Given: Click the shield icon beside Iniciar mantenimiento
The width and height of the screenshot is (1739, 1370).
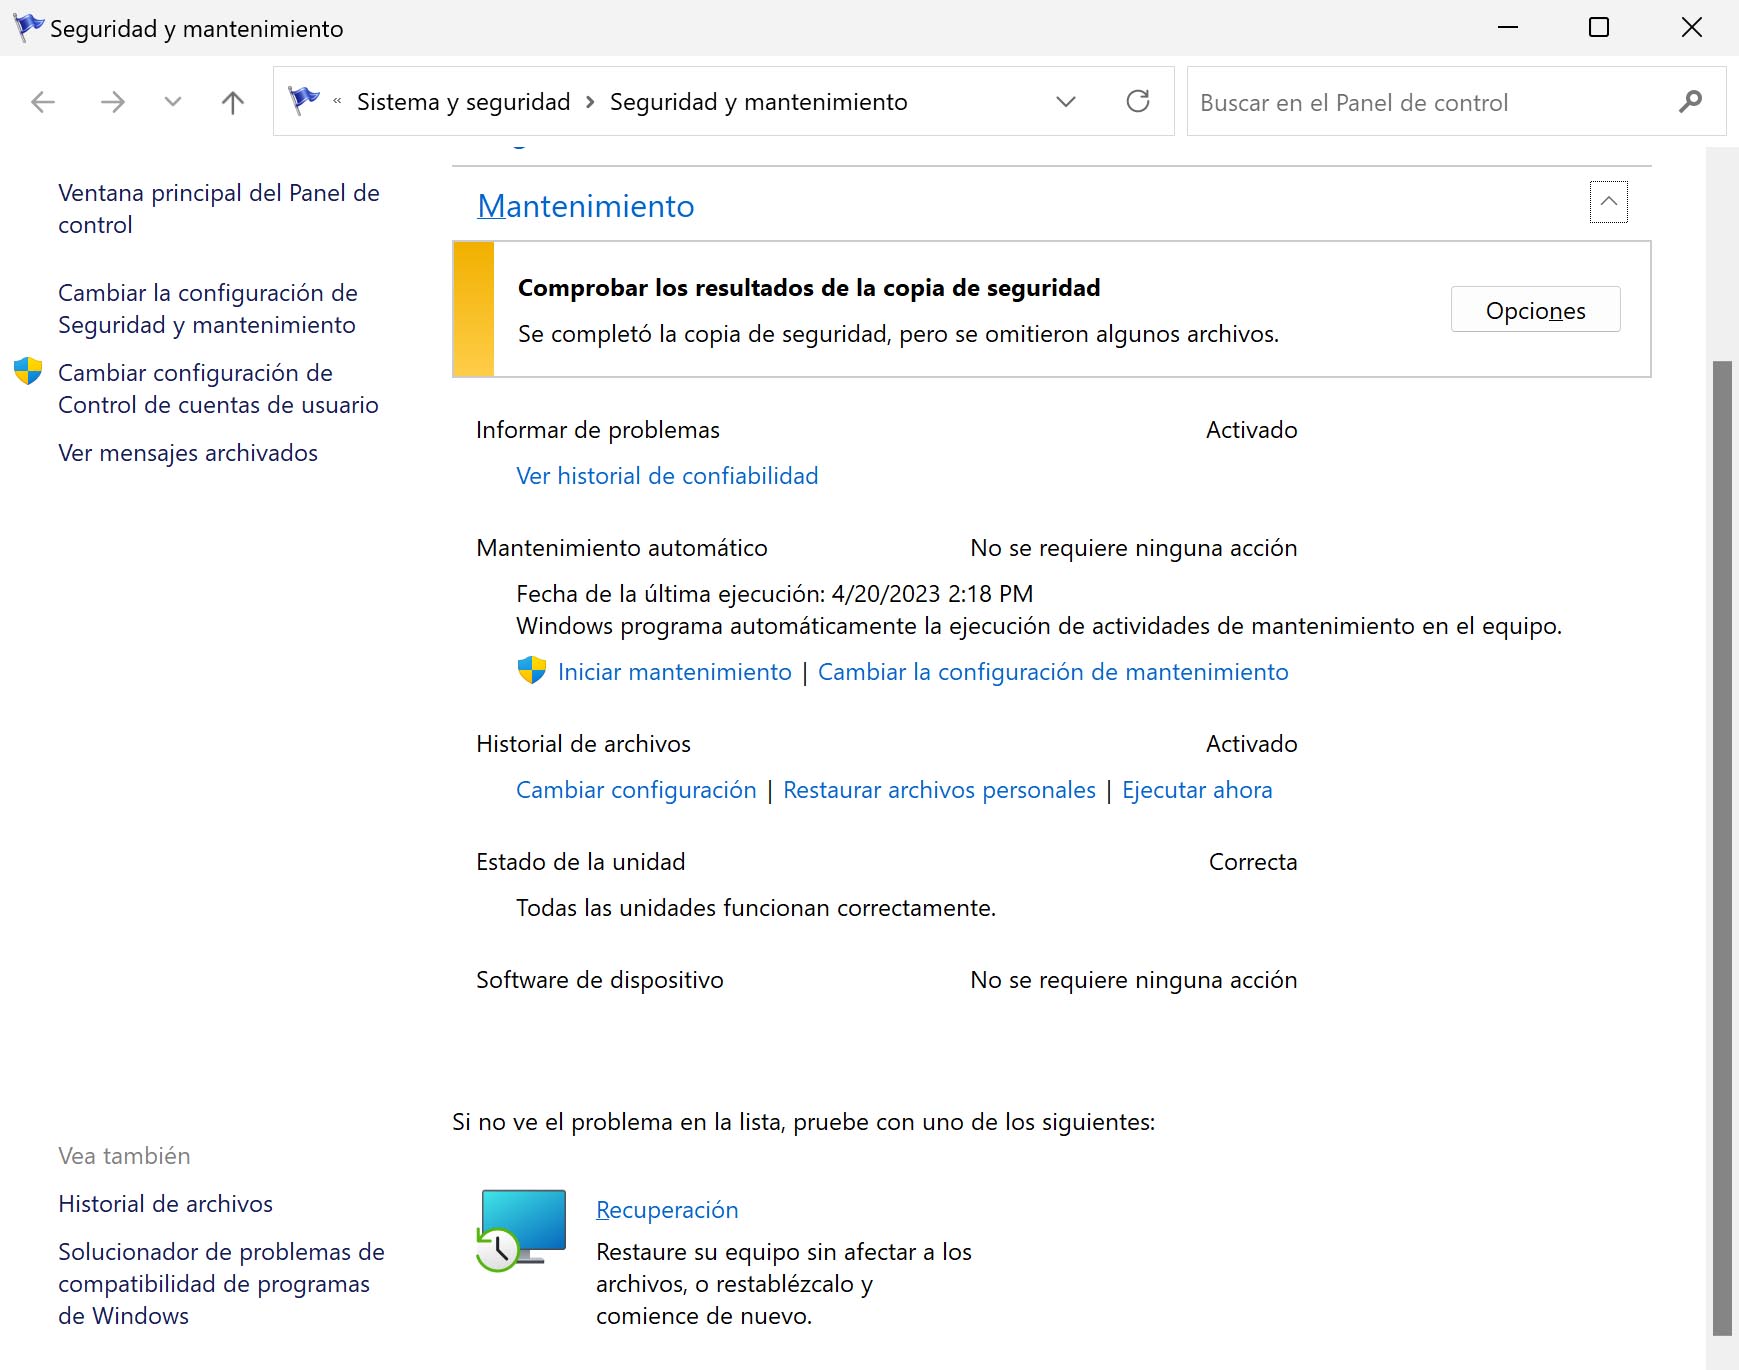Looking at the screenshot, I should coord(532,670).
